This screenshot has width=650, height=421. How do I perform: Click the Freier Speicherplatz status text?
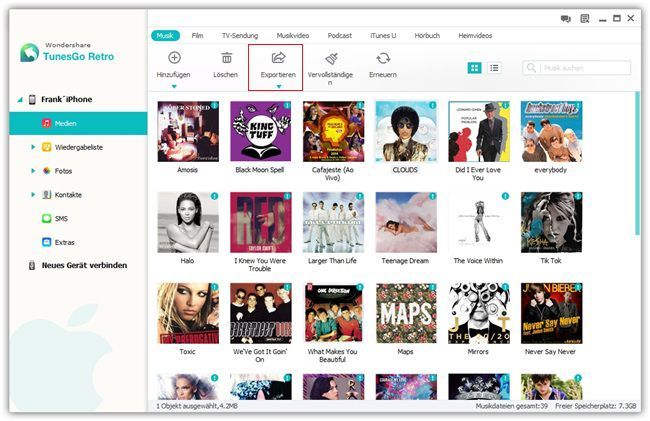pyautogui.click(x=596, y=406)
